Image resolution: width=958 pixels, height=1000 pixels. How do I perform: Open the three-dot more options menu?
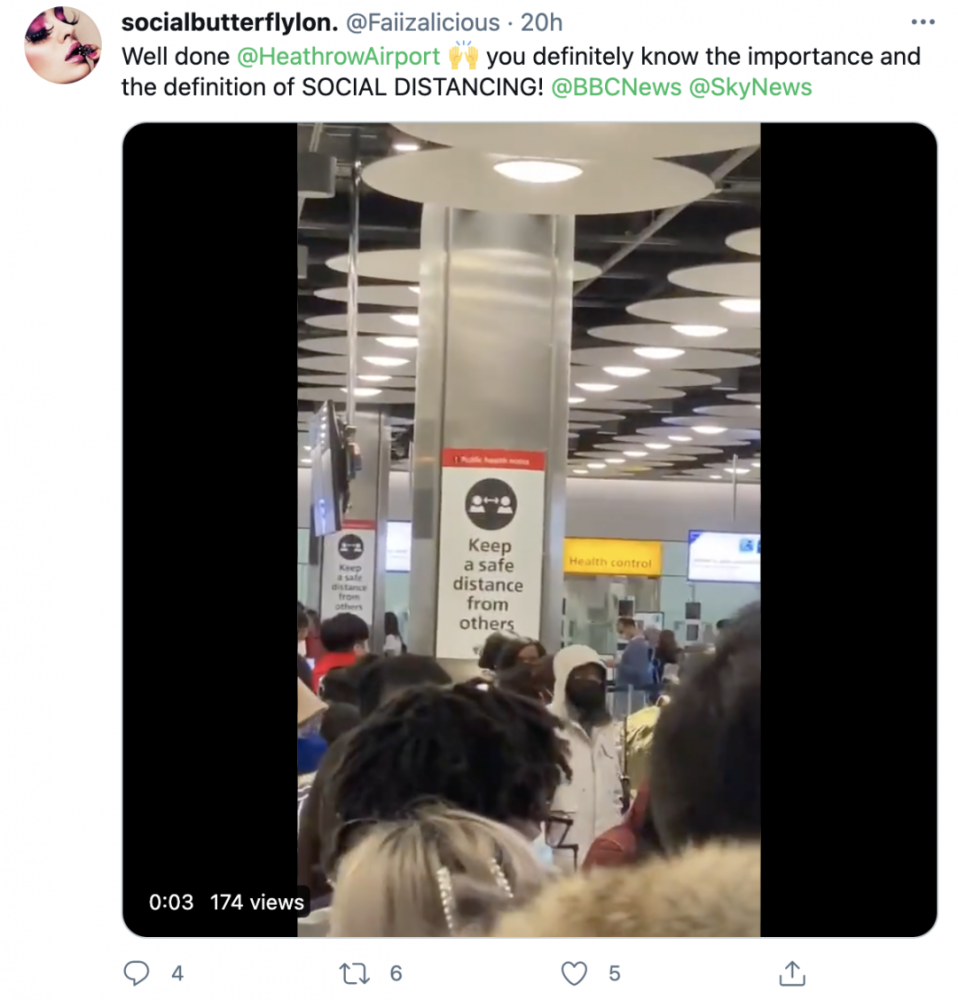click(923, 22)
